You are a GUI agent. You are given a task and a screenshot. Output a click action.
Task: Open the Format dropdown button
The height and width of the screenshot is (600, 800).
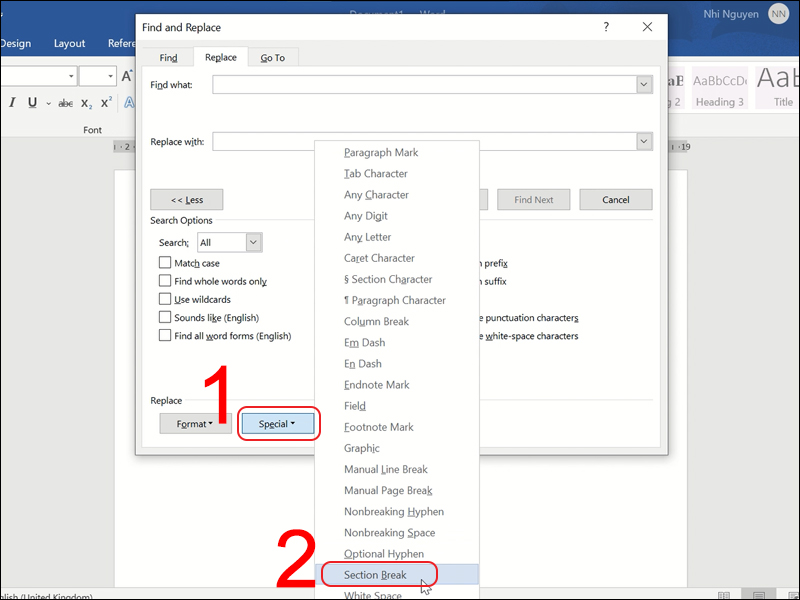(x=195, y=424)
